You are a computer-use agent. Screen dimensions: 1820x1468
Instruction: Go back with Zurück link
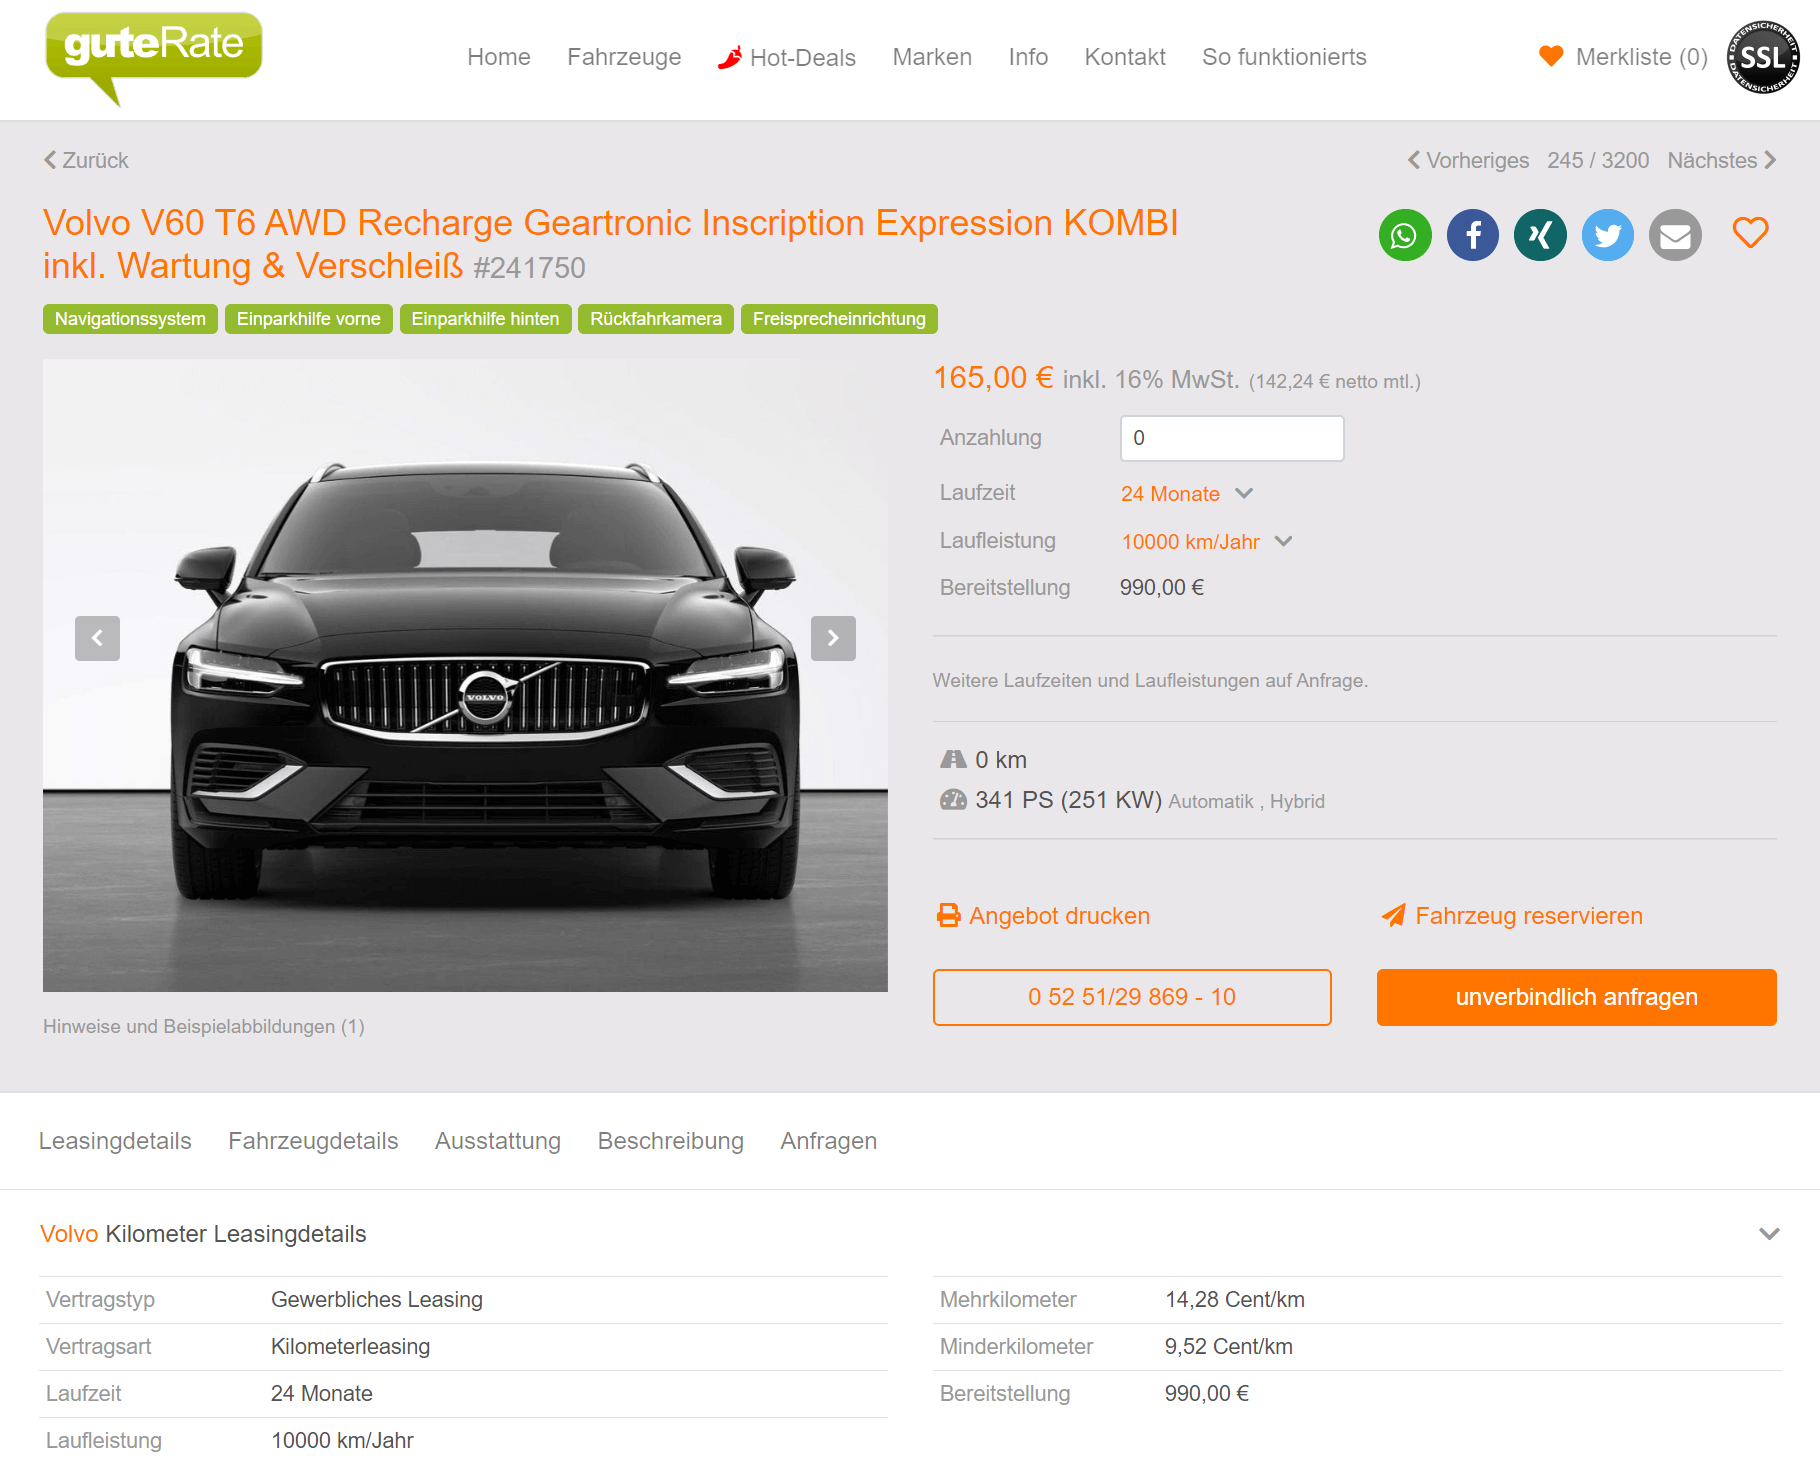[86, 160]
